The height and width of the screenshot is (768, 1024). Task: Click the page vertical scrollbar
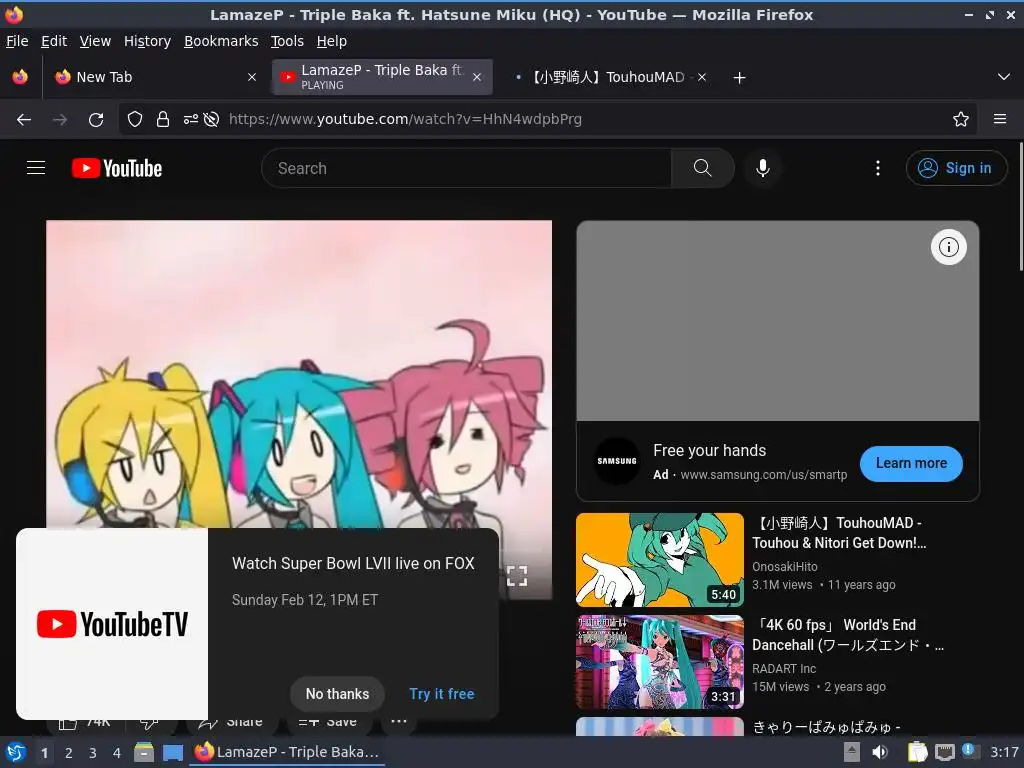tap(1021, 206)
